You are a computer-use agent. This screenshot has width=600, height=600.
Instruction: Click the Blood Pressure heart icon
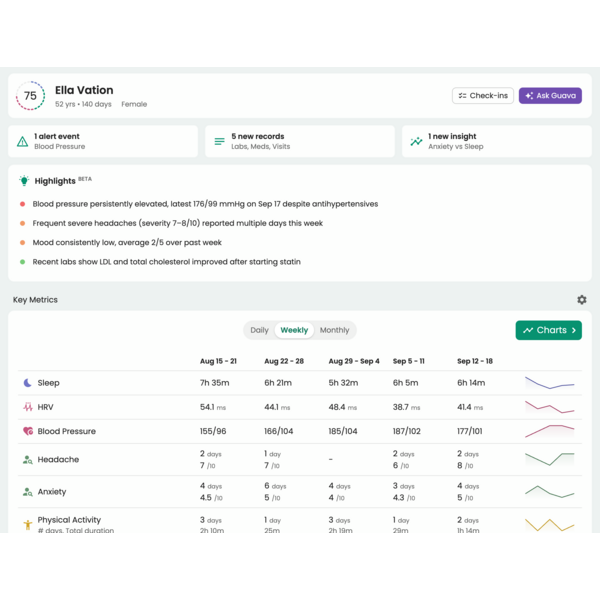(28, 431)
